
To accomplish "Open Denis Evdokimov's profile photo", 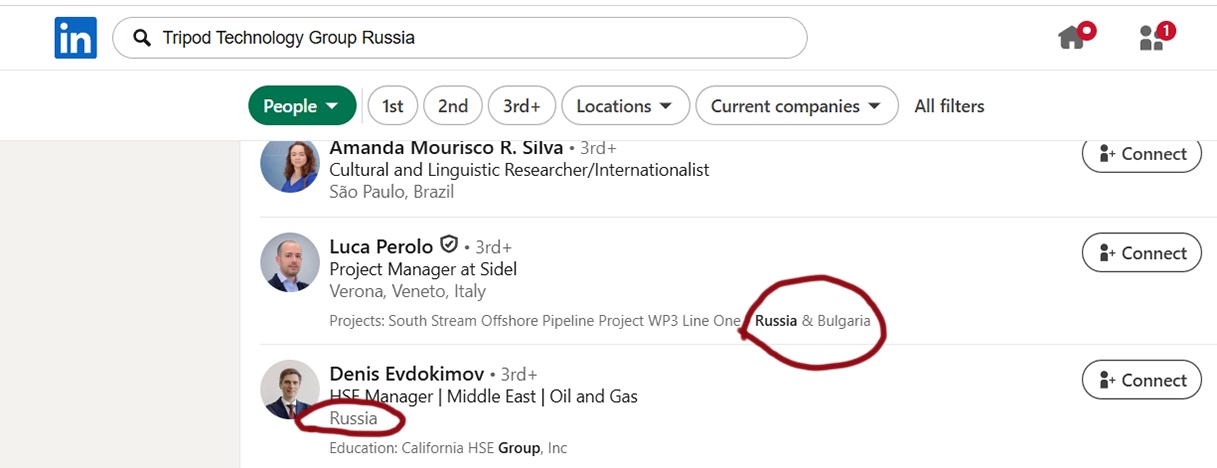I will click(x=290, y=389).
